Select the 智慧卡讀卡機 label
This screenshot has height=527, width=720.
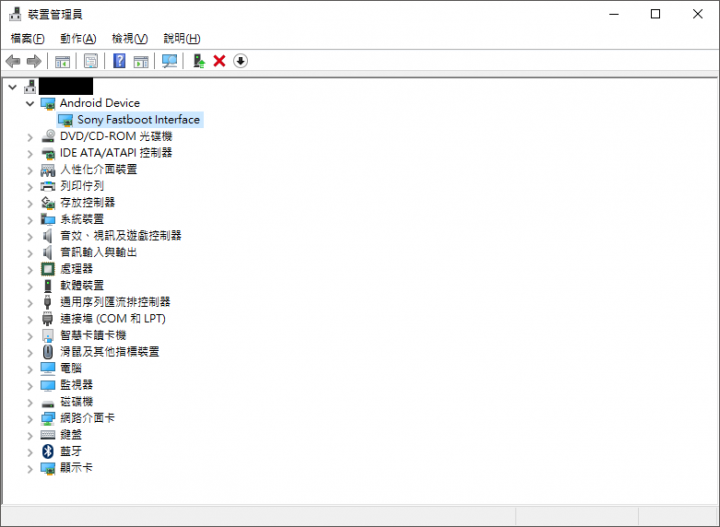pyautogui.click(x=93, y=335)
